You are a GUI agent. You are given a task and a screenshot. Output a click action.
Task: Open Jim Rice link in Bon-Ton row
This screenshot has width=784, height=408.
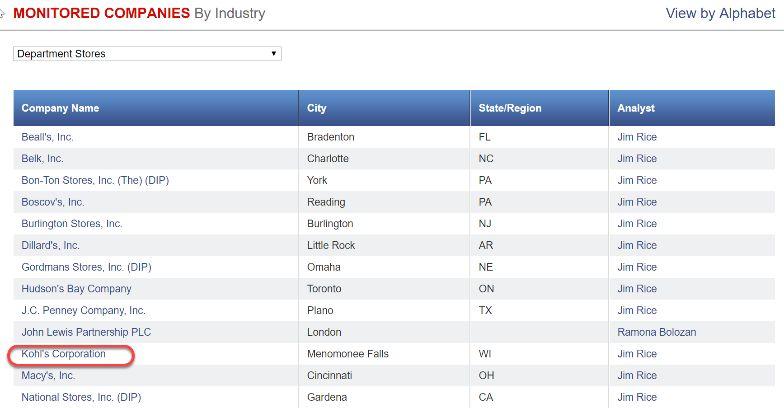tap(637, 180)
